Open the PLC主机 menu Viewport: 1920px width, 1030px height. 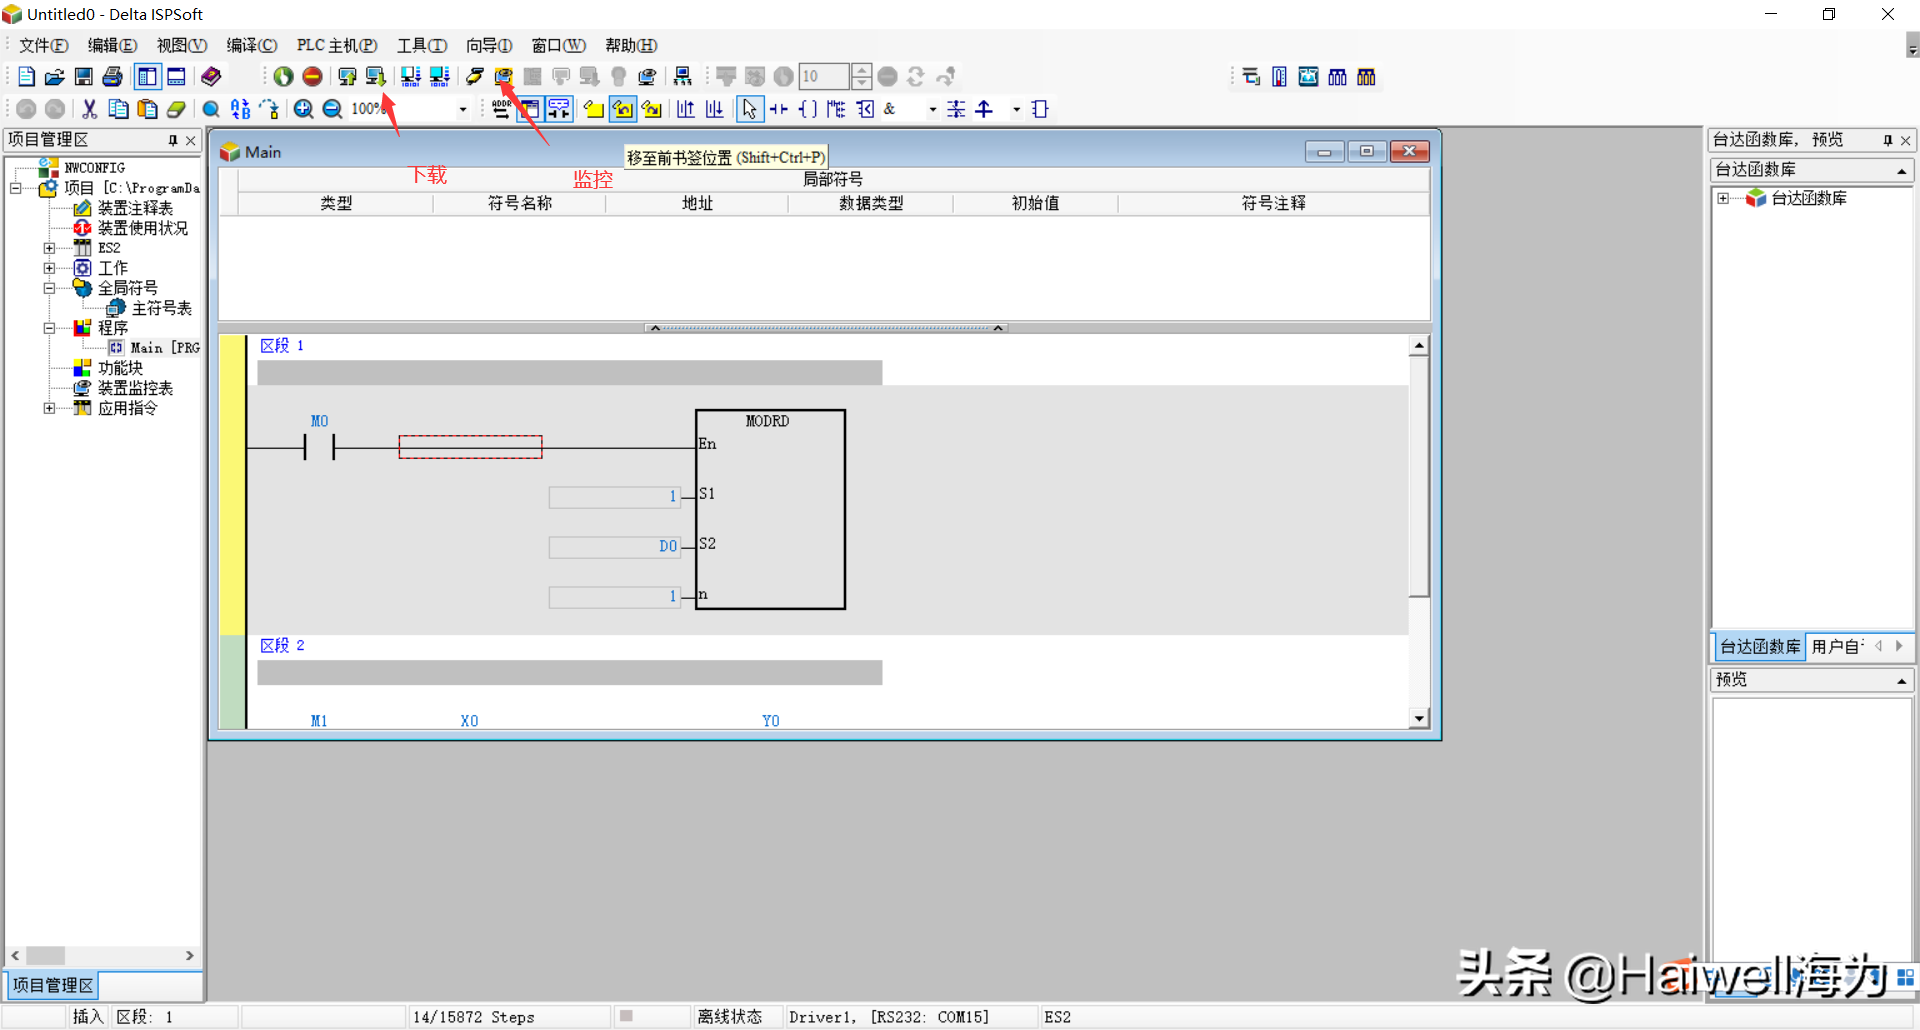(337, 46)
